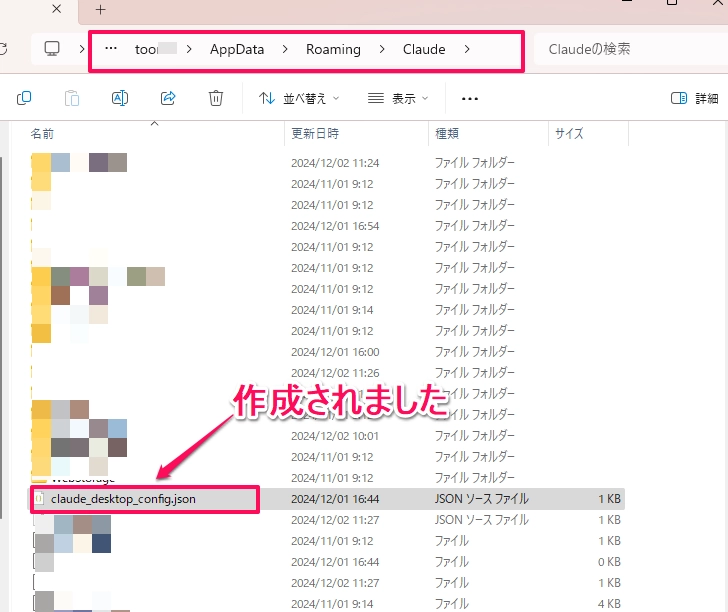Viewport: 728px width, 612px height.
Task: Open the 表示 view dropdown
Action: [398, 98]
